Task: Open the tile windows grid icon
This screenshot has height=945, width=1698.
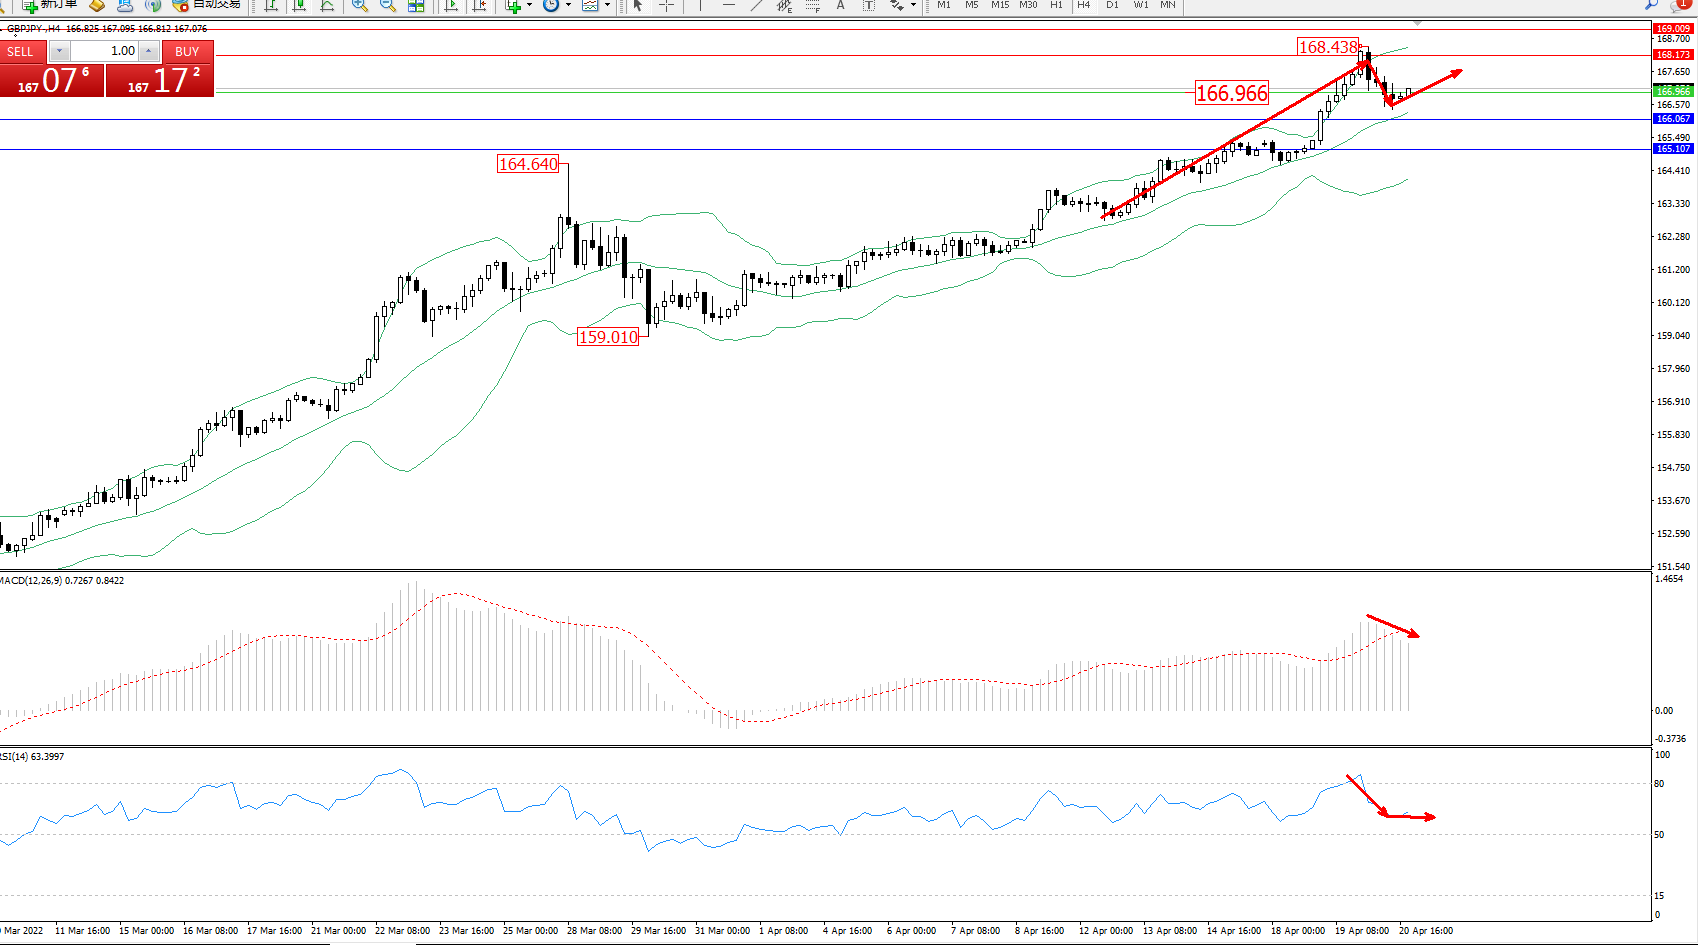Action: [416, 5]
